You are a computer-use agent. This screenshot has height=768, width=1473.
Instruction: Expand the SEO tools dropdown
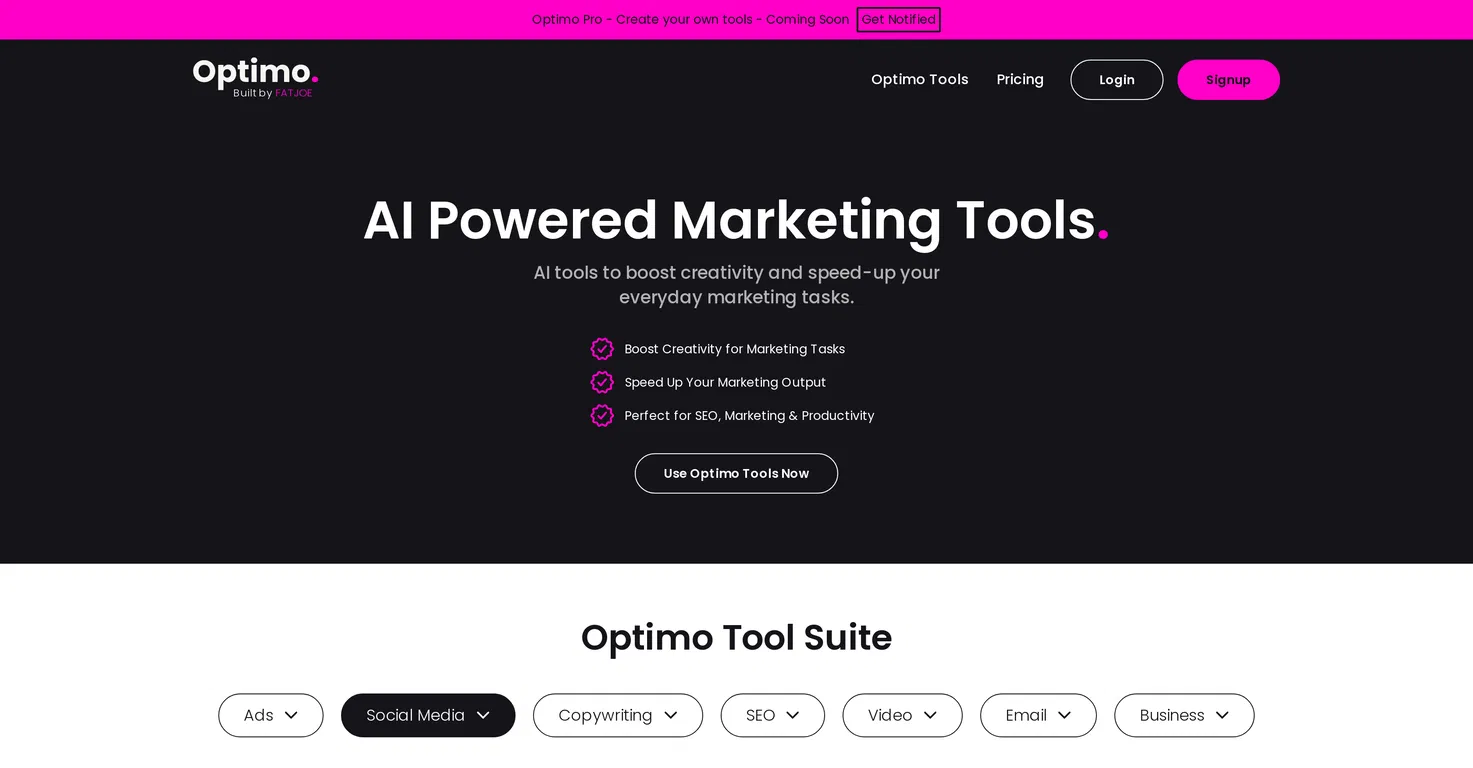coord(772,715)
